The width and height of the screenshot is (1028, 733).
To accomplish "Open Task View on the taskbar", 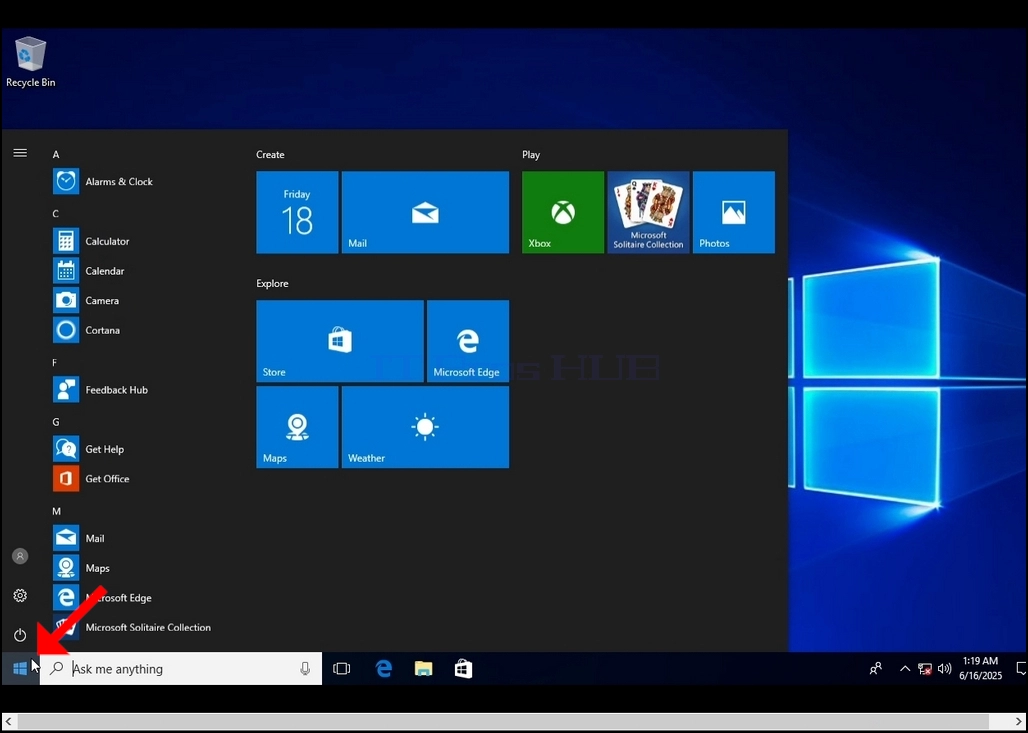I will (342, 669).
